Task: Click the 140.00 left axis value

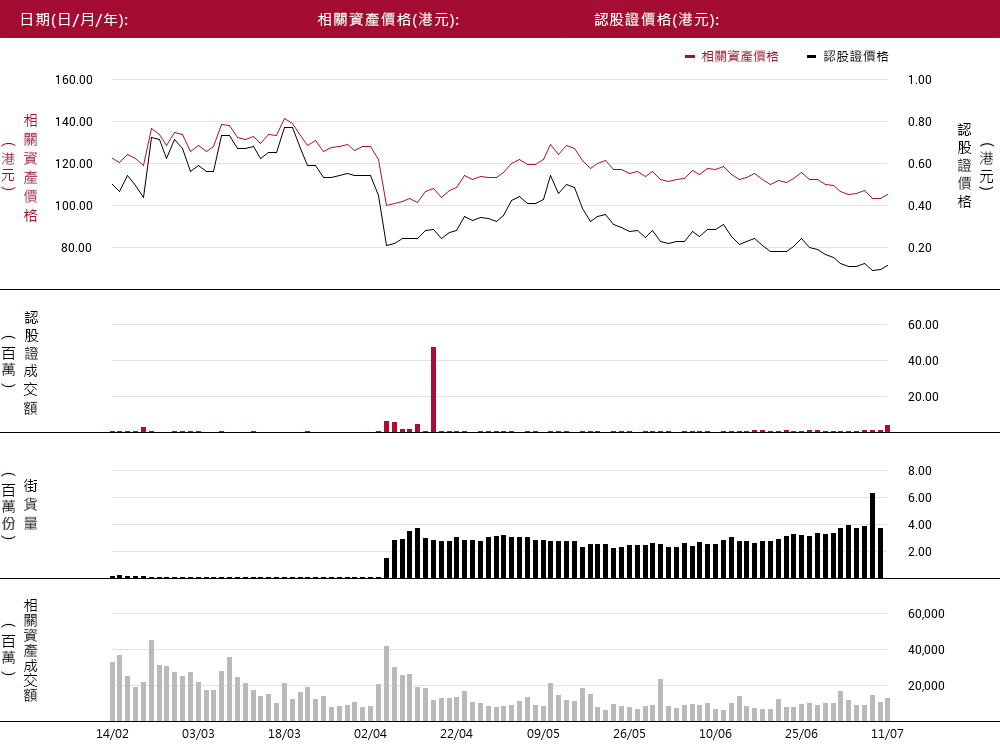Action: [74, 122]
